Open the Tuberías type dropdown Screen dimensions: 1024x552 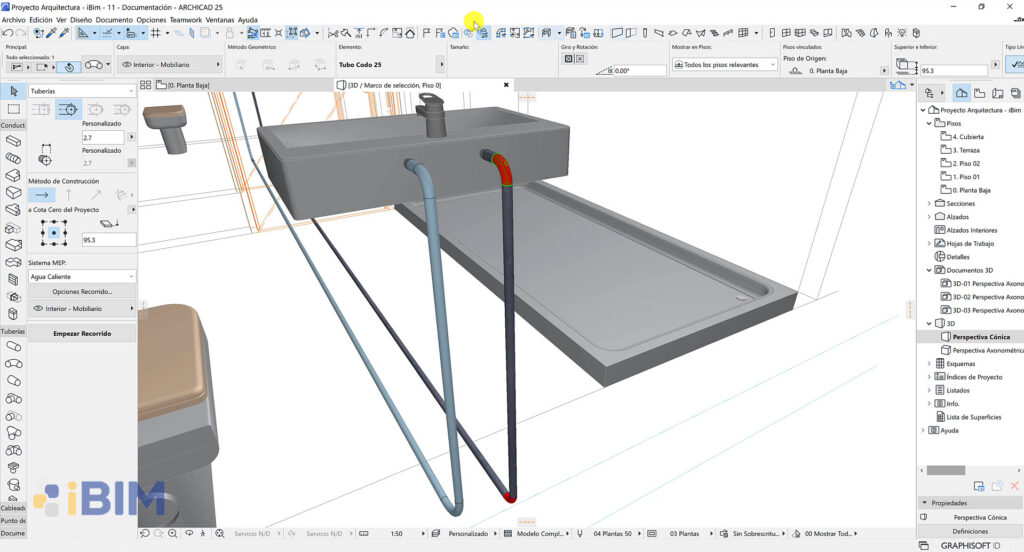[82, 91]
